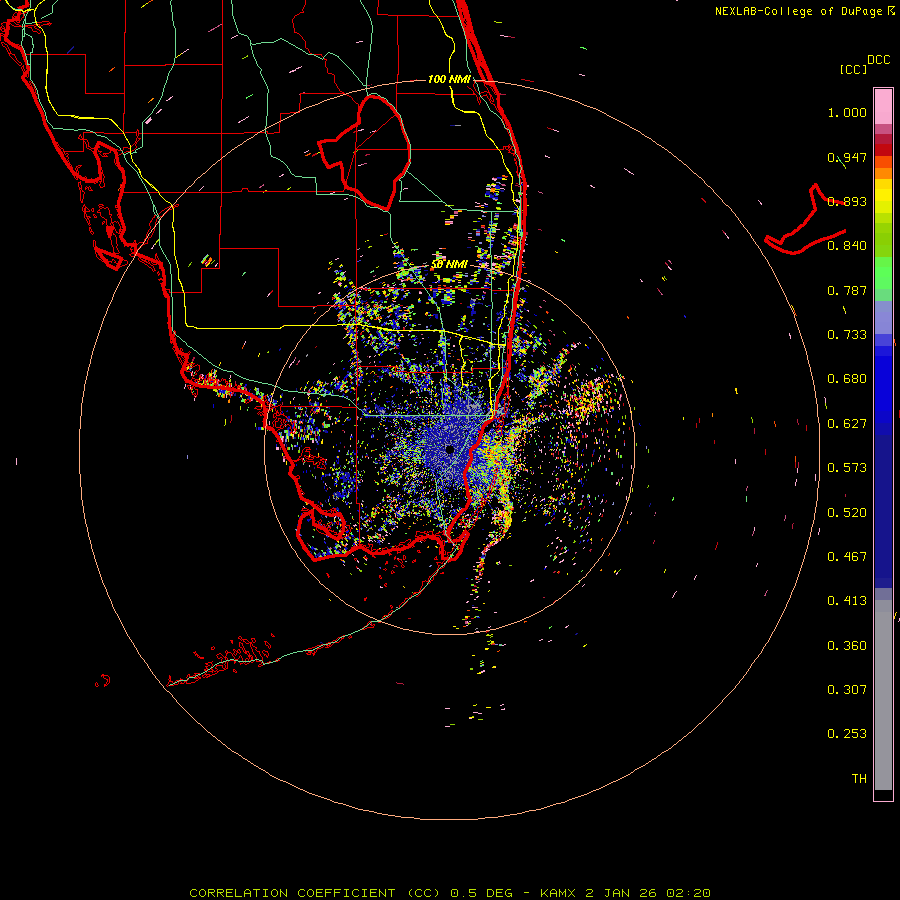Click the black KAMX radar site dot
Viewport: 900px width, 900px height.
point(450,449)
